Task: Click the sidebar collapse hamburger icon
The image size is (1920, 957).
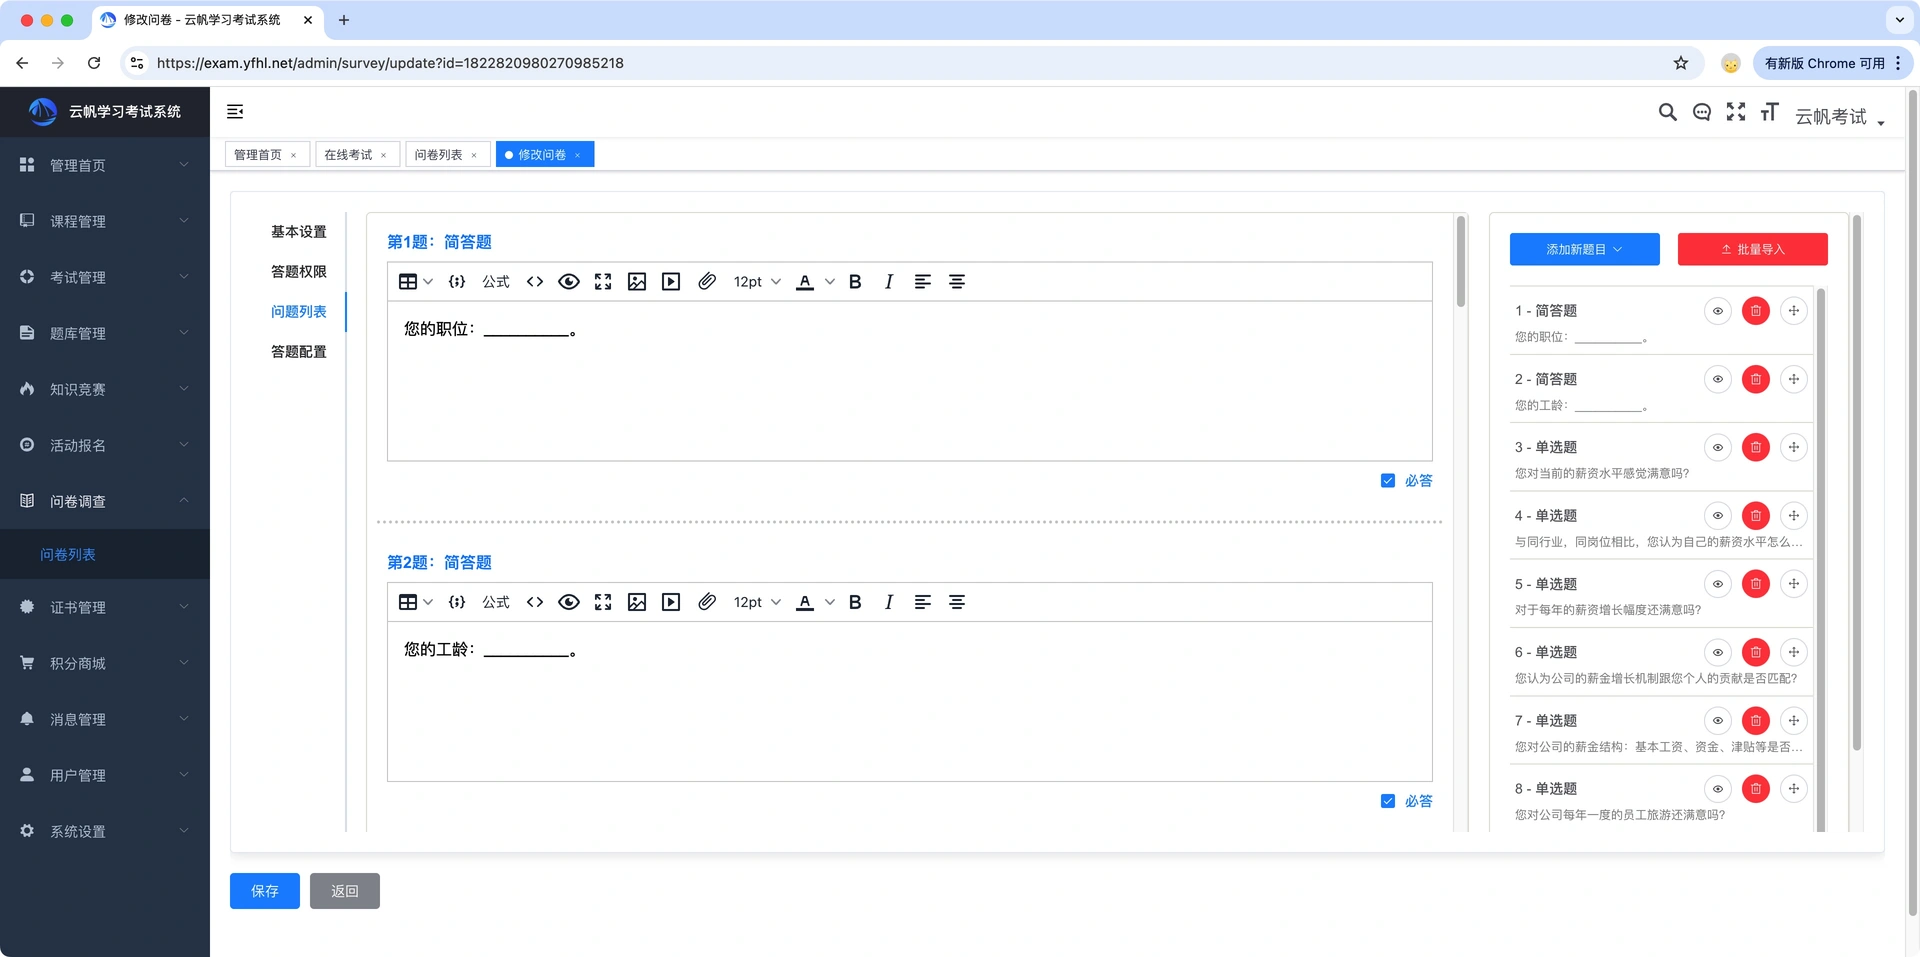Action: click(235, 112)
